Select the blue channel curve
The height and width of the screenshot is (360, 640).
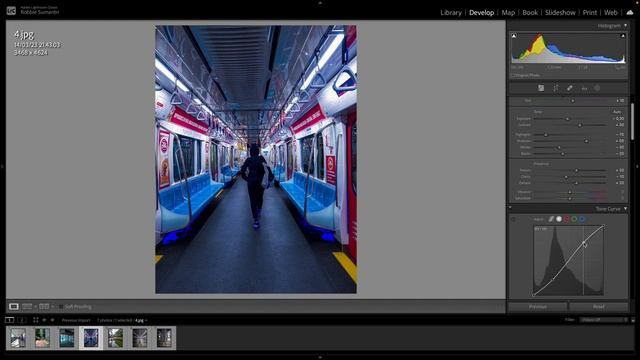point(582,219)
